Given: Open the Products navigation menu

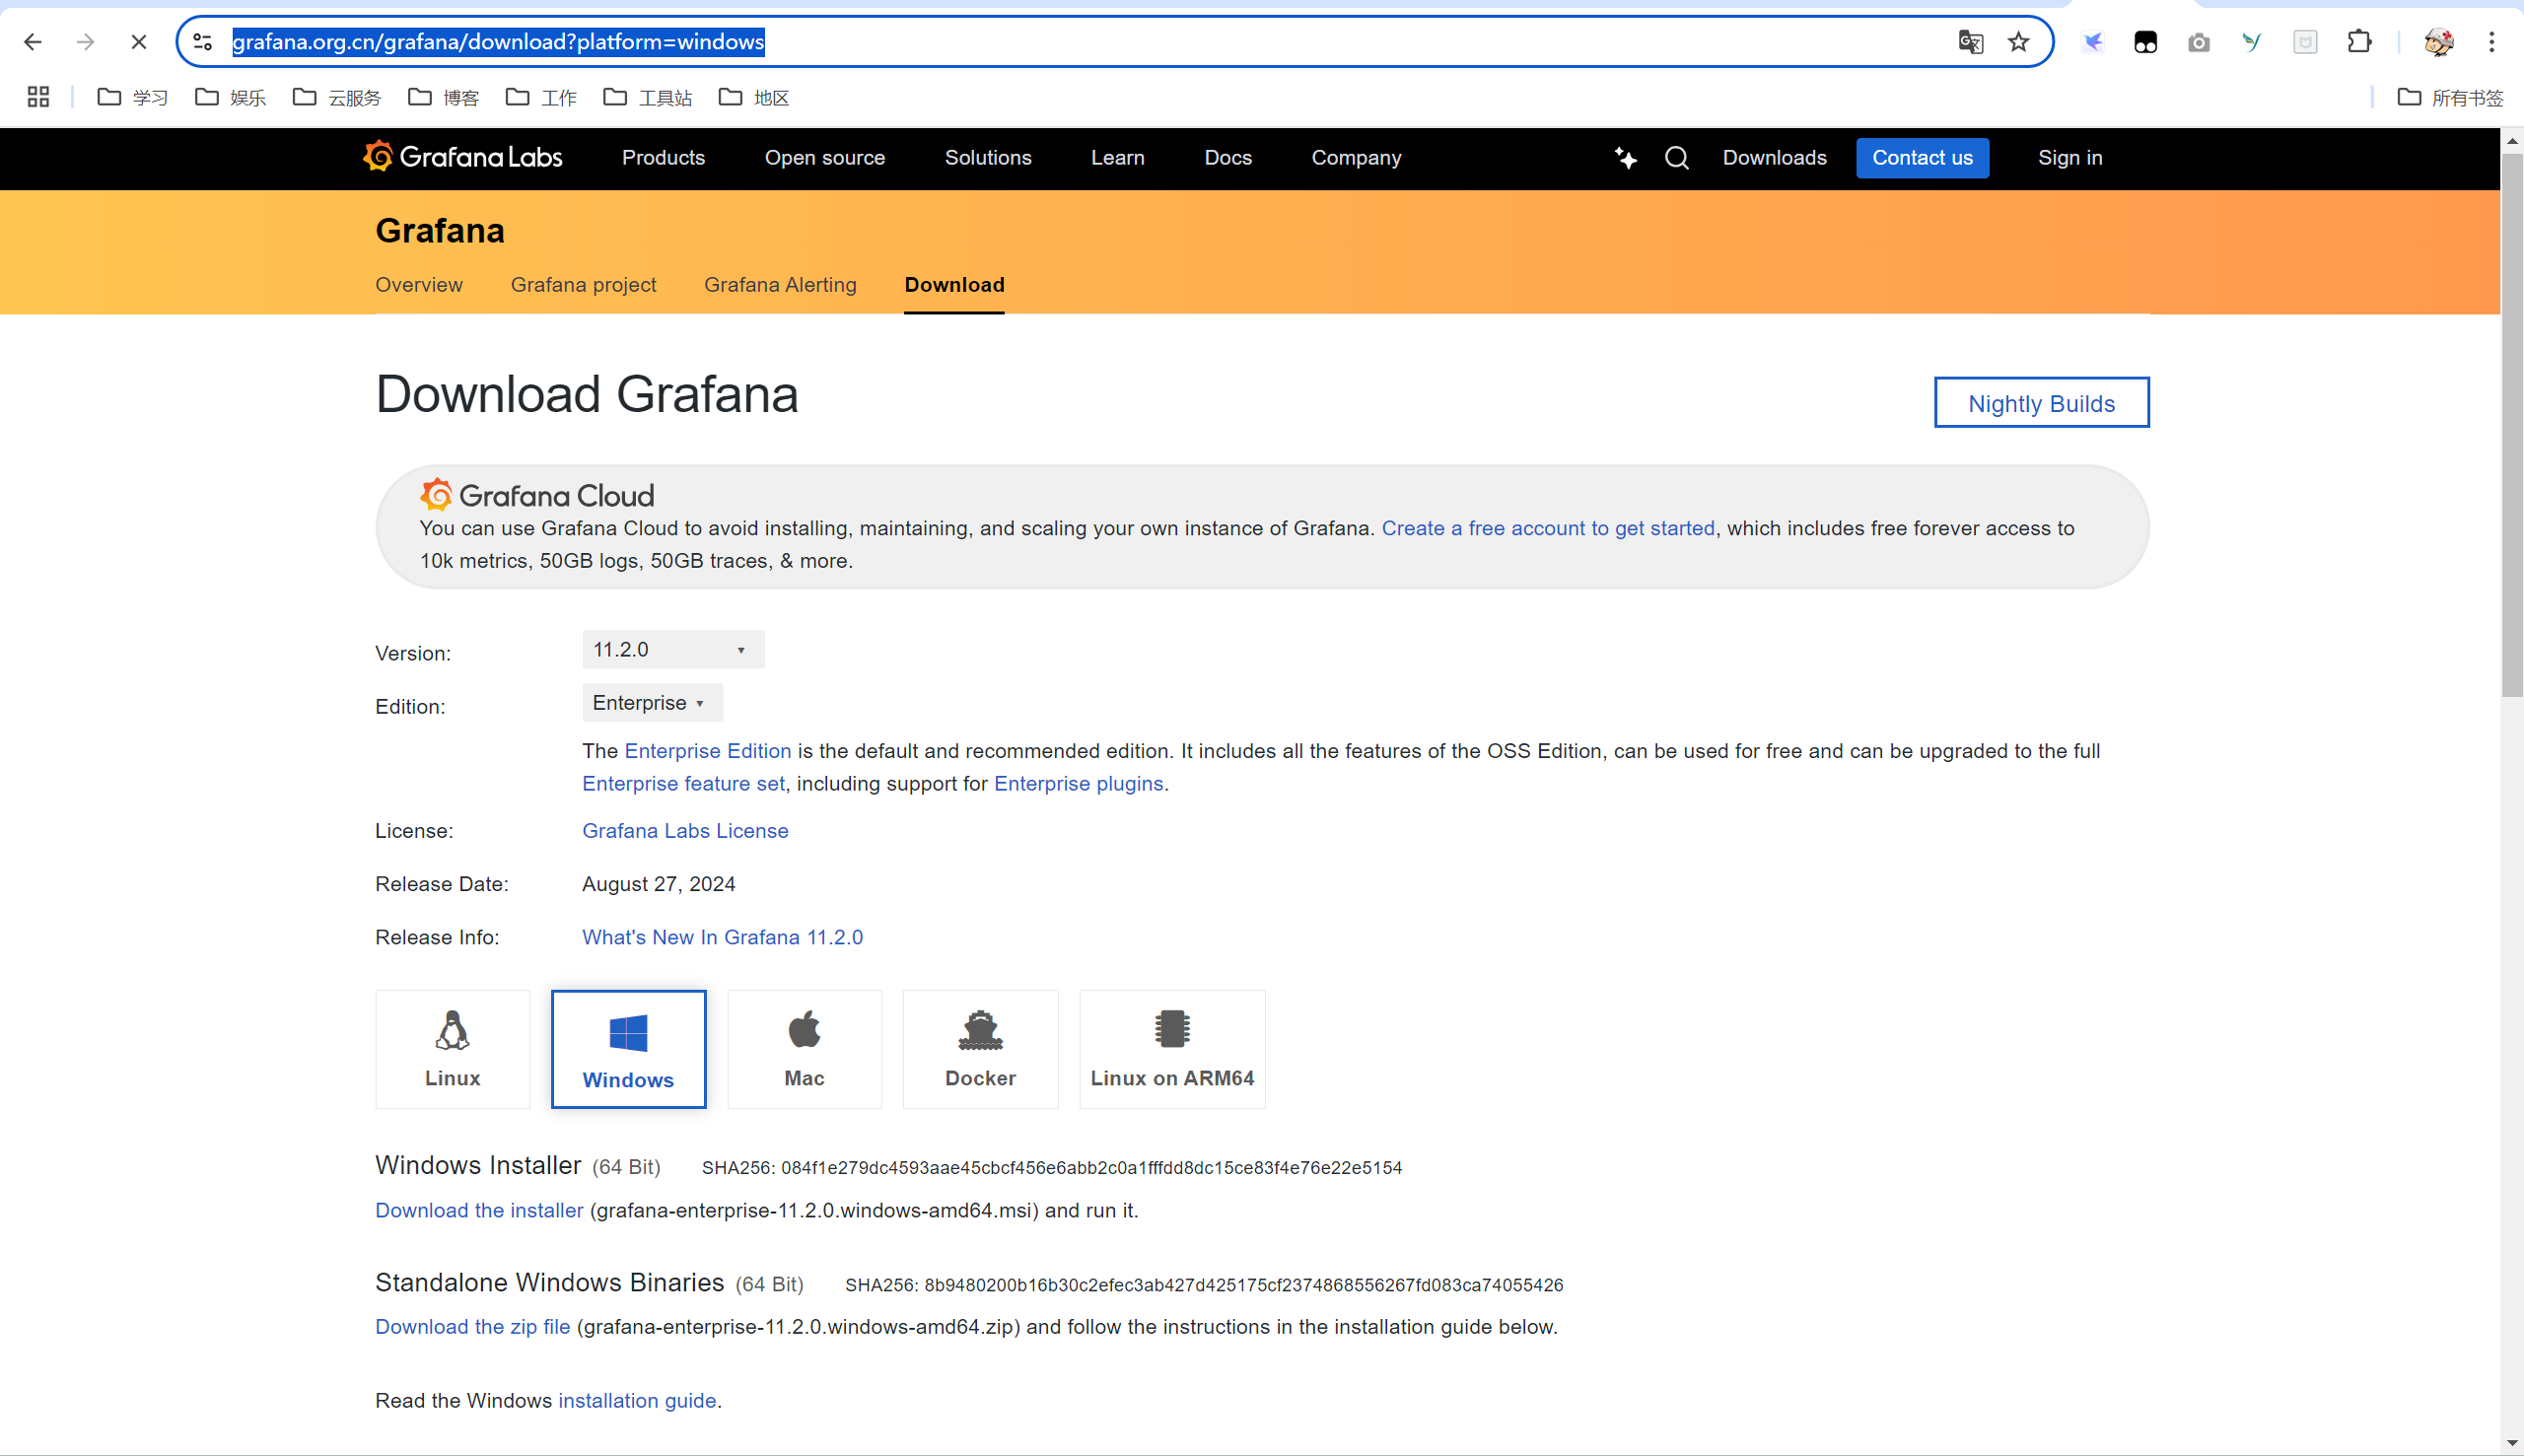Looking at the screenshot, I should [x=663, y=158].
